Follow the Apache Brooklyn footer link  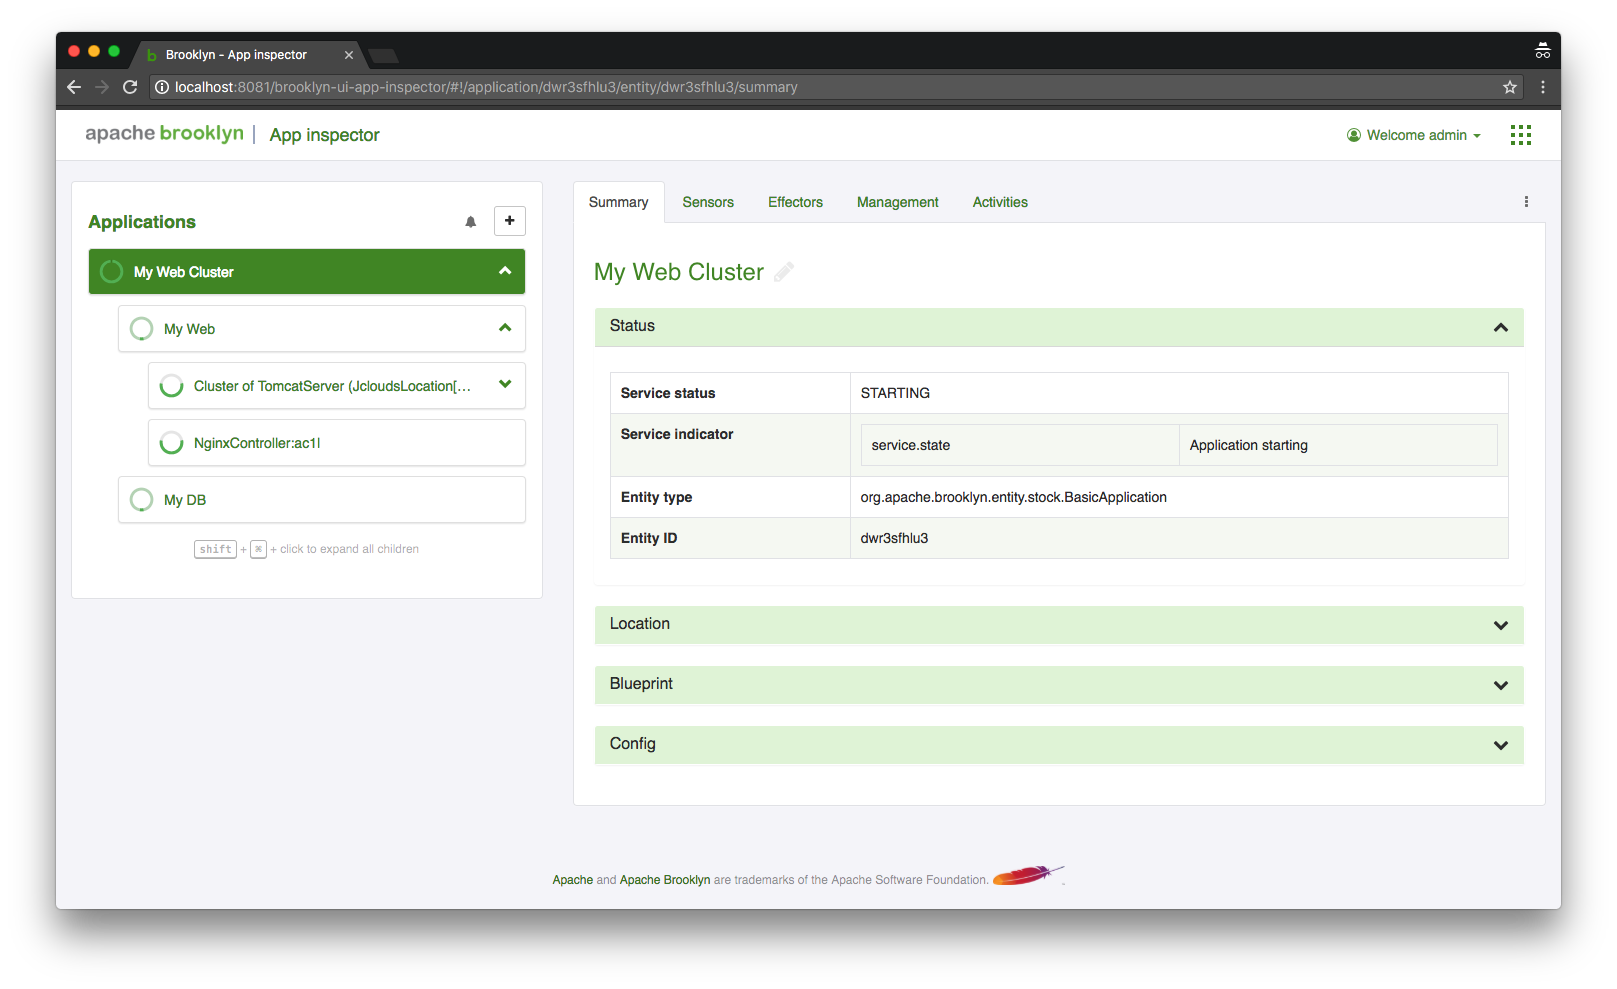tap(664, 880)
